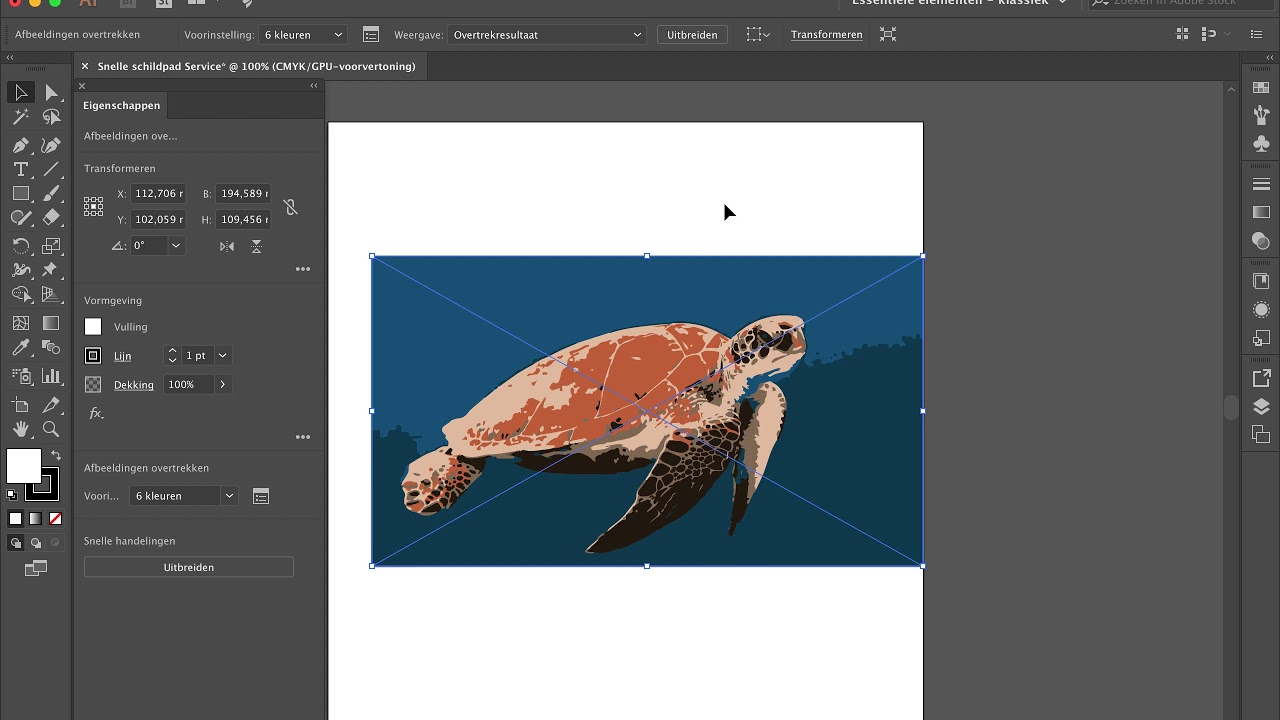Open the 6 kleuren preset dropdown in Properties
This screenshot has height=720, width=1280.
tap(184, 496)
